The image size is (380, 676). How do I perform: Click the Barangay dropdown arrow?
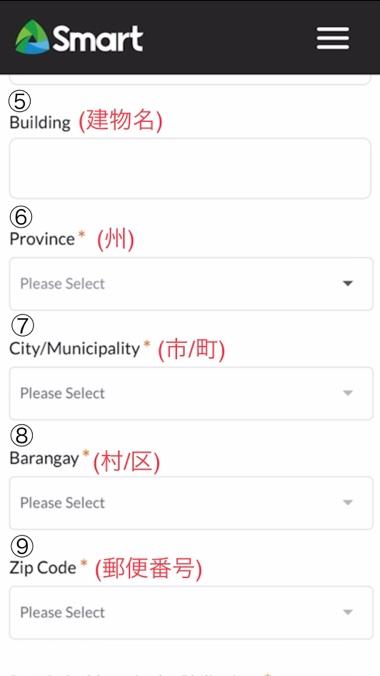click(348, 503)
